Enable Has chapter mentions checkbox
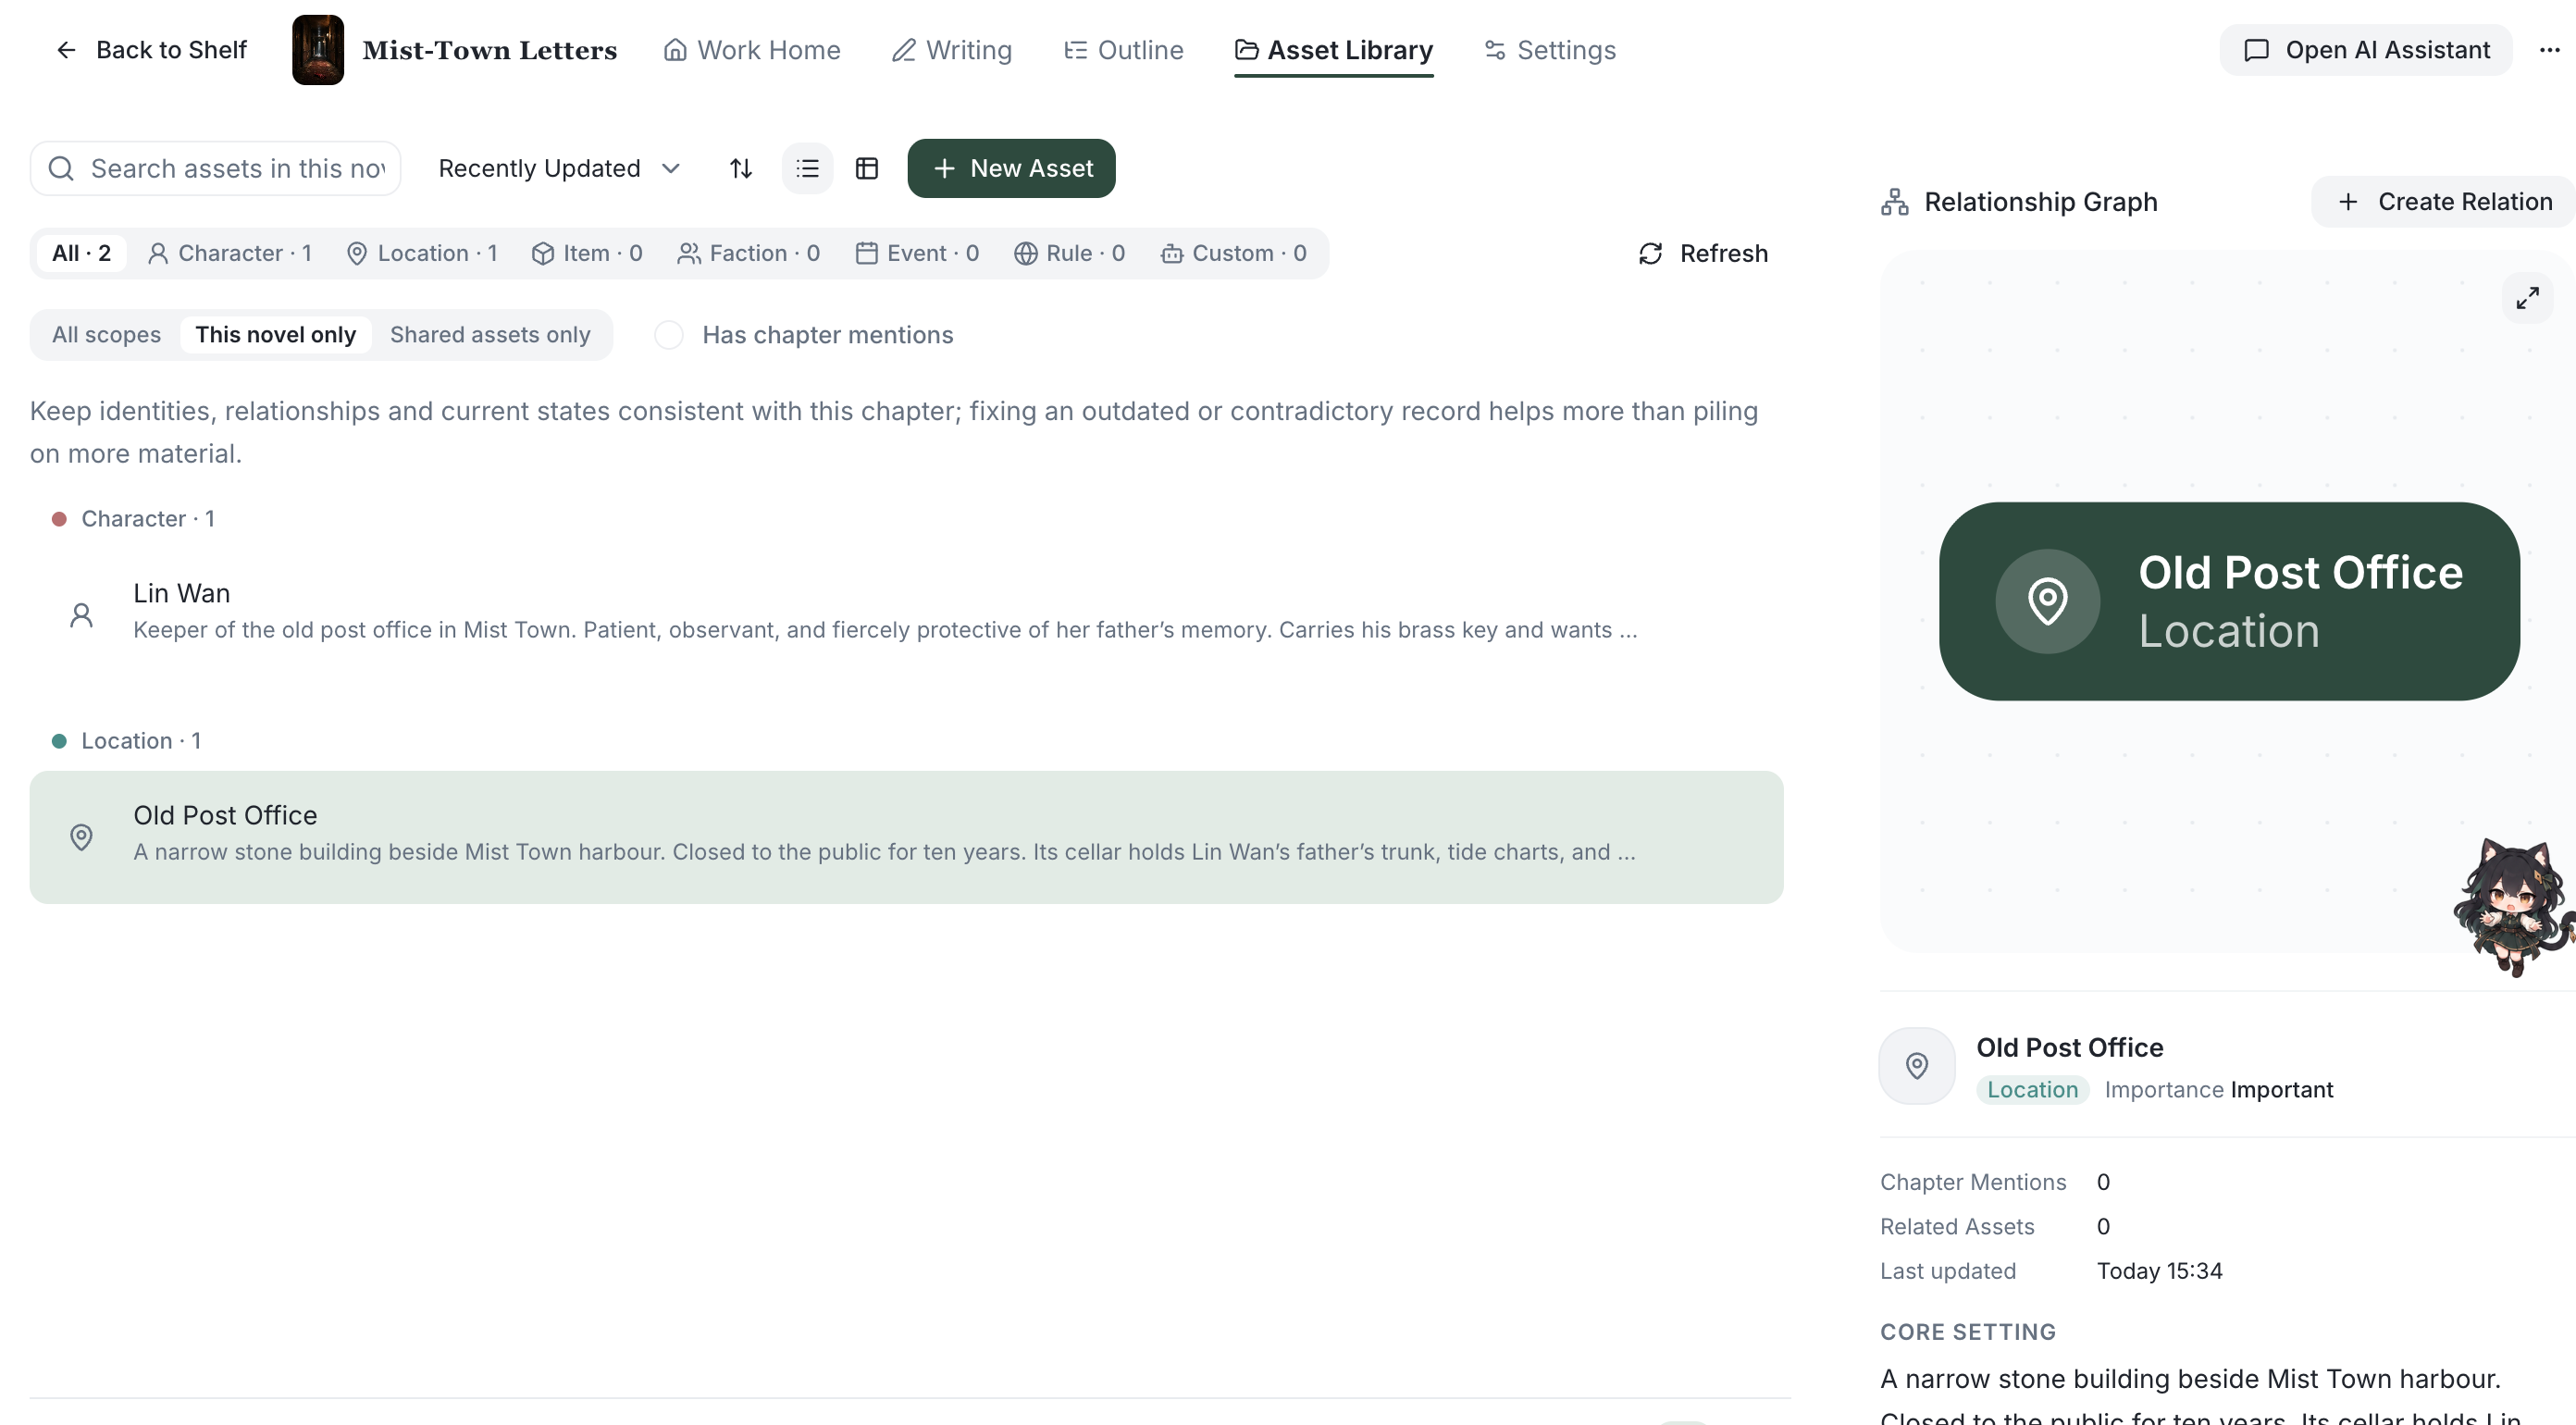 [668, 335]
